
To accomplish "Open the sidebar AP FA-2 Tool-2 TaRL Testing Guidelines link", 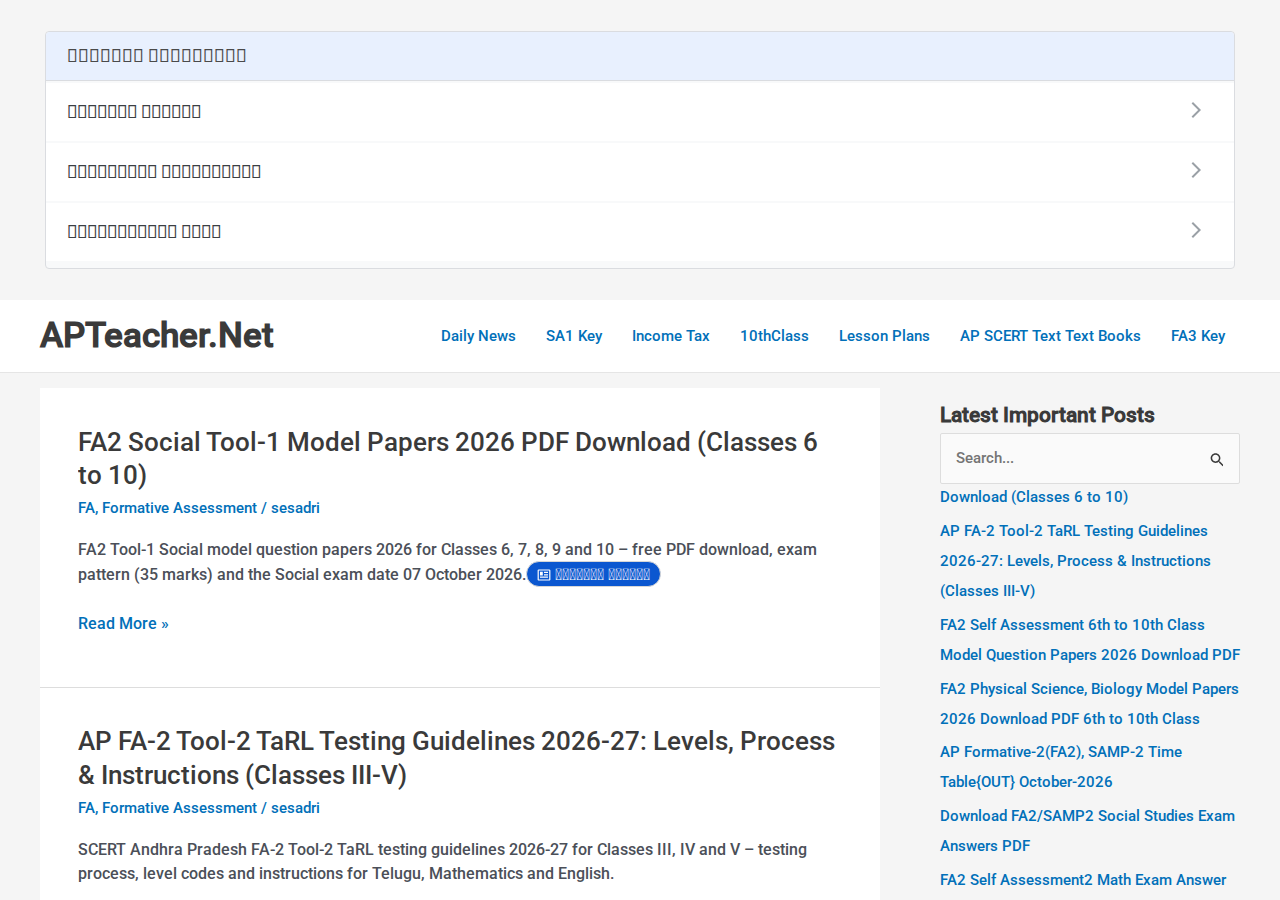I will click(1075, 561).
